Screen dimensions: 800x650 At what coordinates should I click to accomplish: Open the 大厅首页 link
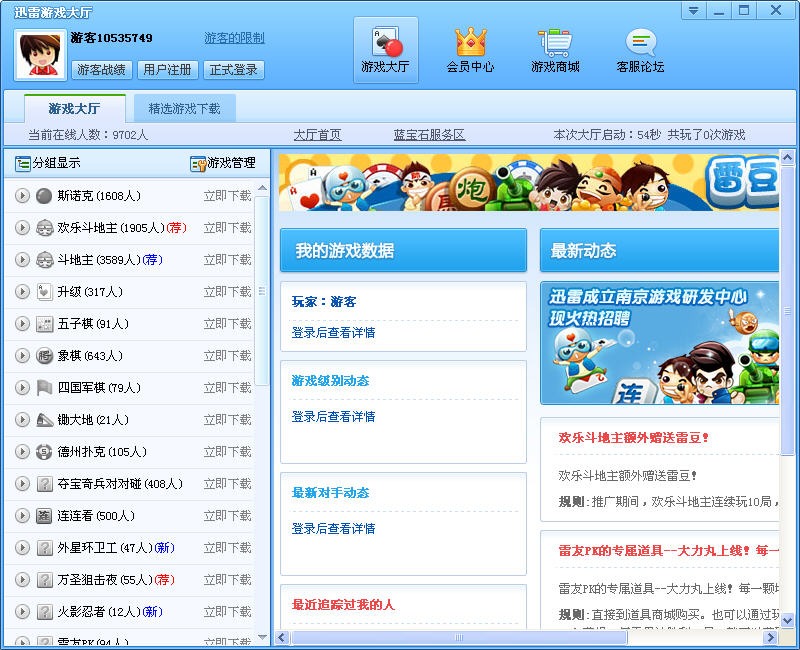[x=317, y=135]
